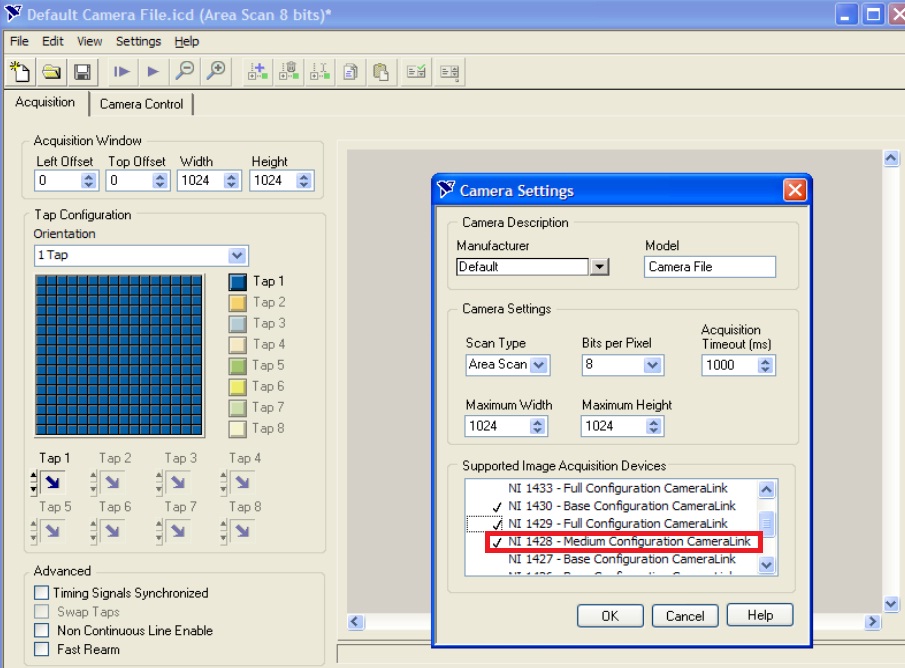This screenshot has height=668, width=905.
Task: Switch to the Camera Control tab
Action: (x=141, y=104)
